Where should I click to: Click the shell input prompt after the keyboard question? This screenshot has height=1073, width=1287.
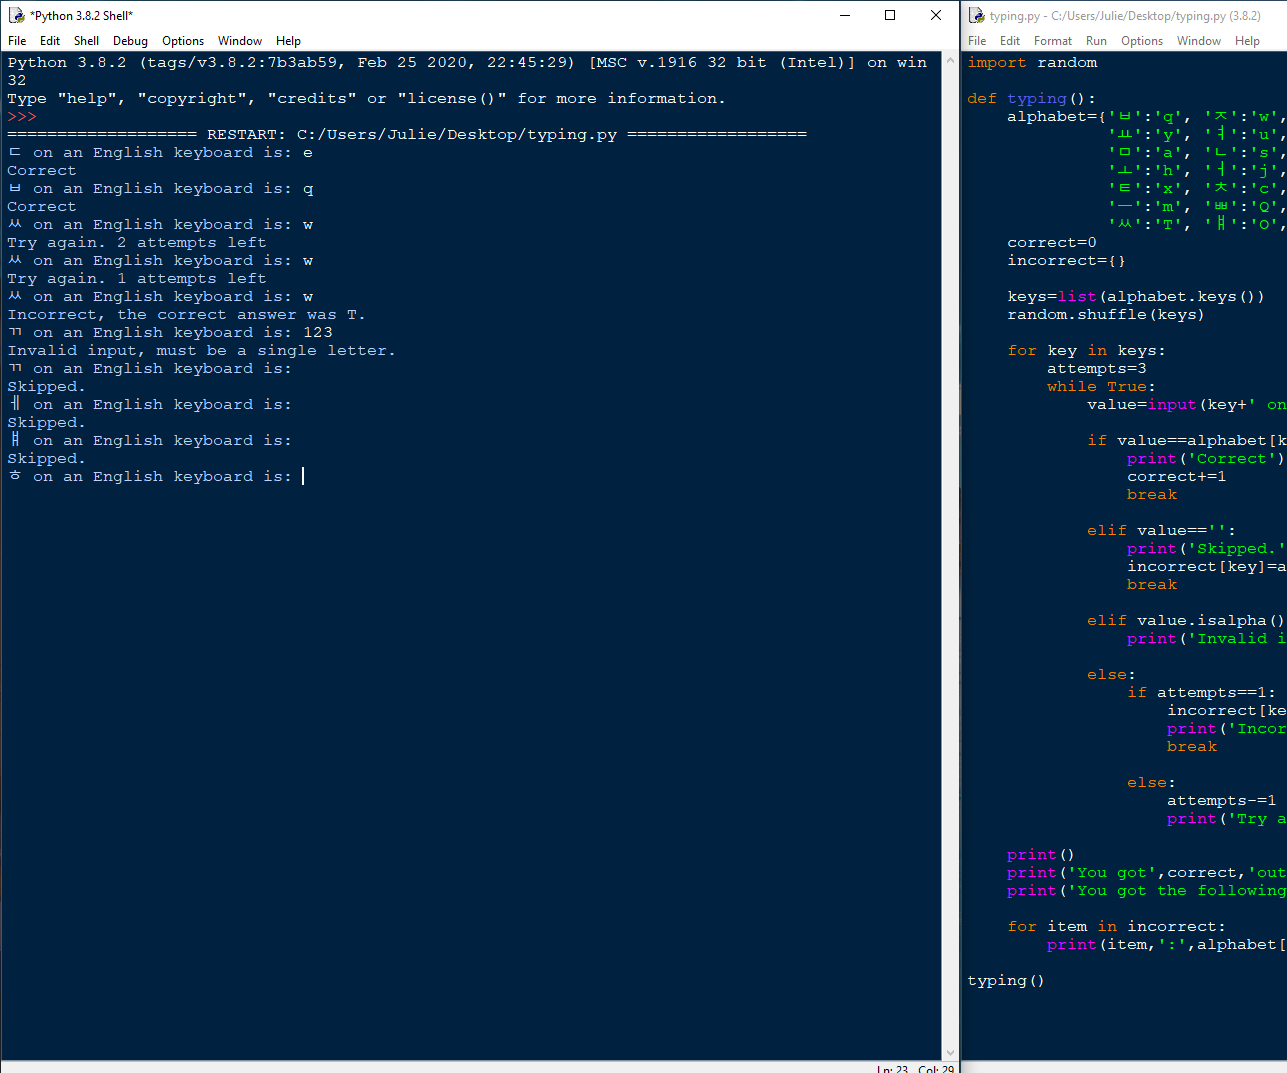click(303, 476)
